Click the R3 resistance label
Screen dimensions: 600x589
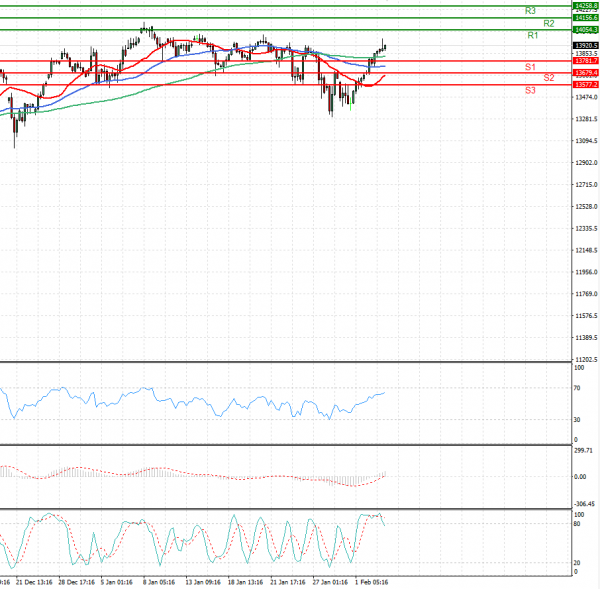tap(530, 11)
